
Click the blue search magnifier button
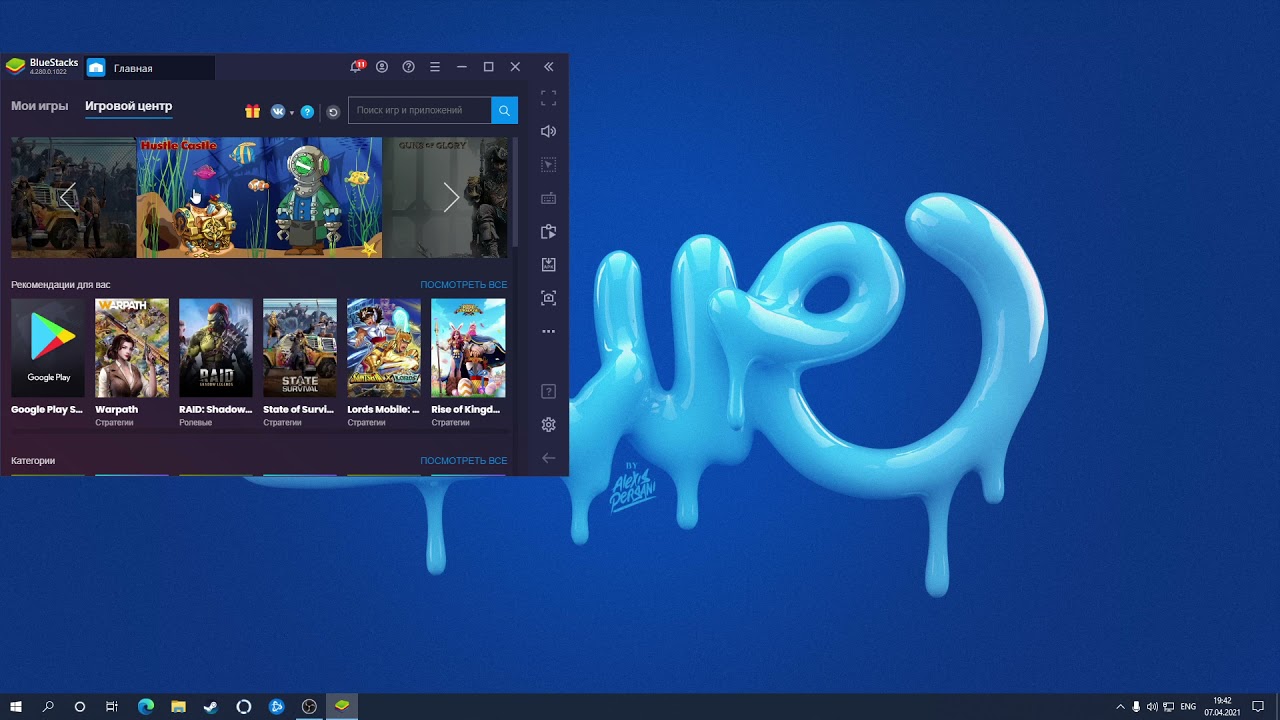[504, 110]
